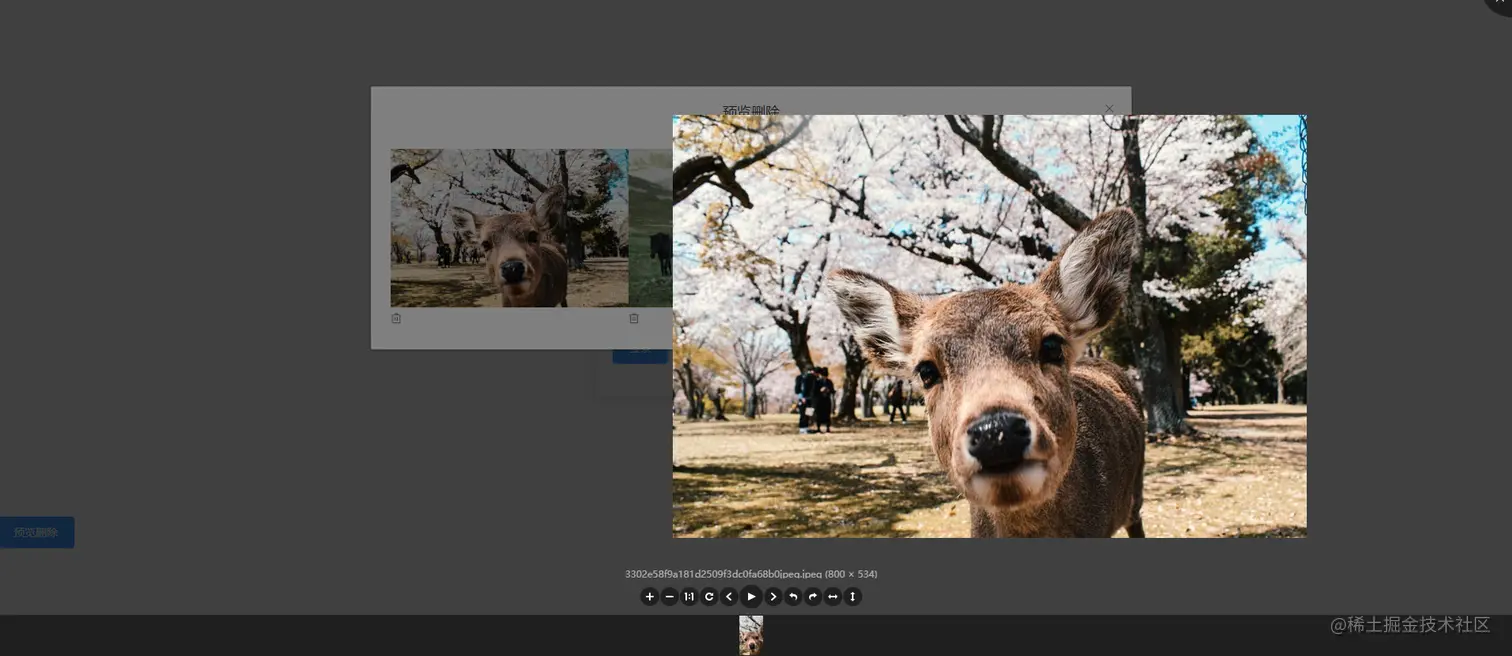
Task: Start slideshow with the play button
Action: coord(751,597)
